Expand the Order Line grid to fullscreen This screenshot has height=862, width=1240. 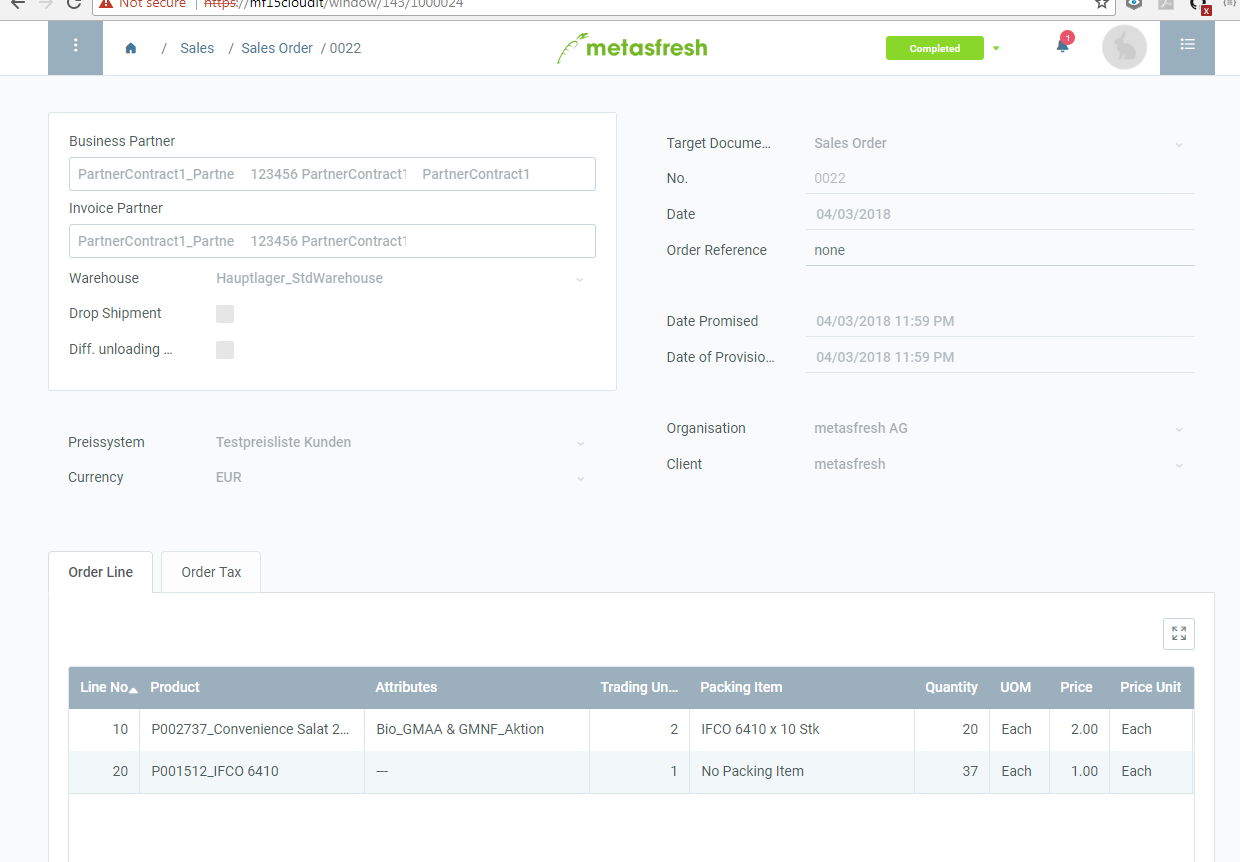click(x=1178, y=633)
